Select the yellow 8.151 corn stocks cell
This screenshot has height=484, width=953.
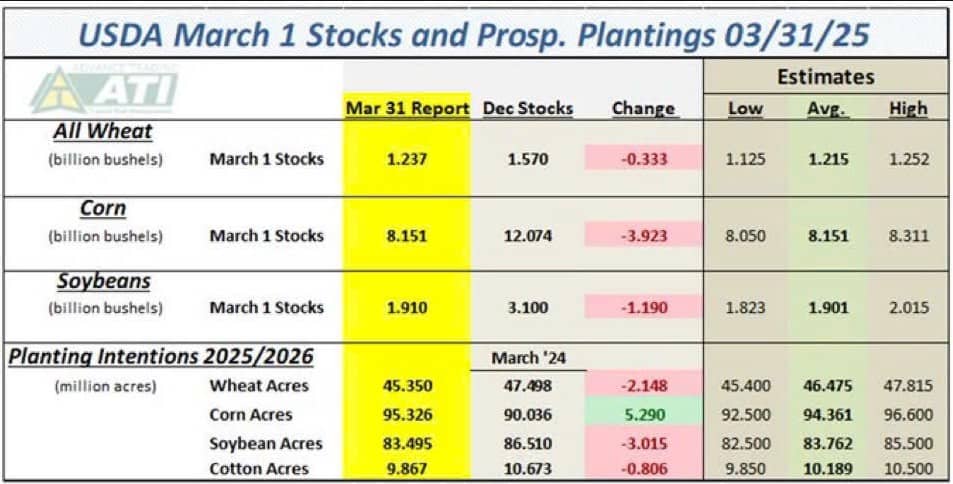pos(407,236)
